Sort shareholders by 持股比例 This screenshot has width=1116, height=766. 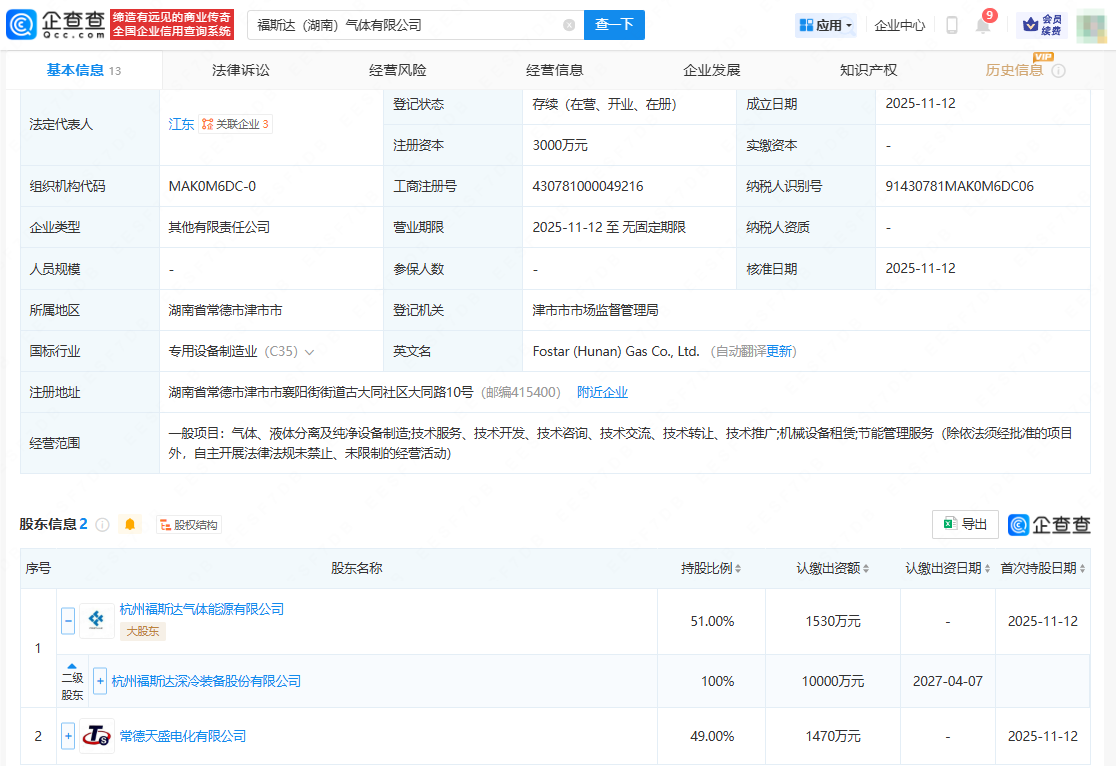(711, 568)
